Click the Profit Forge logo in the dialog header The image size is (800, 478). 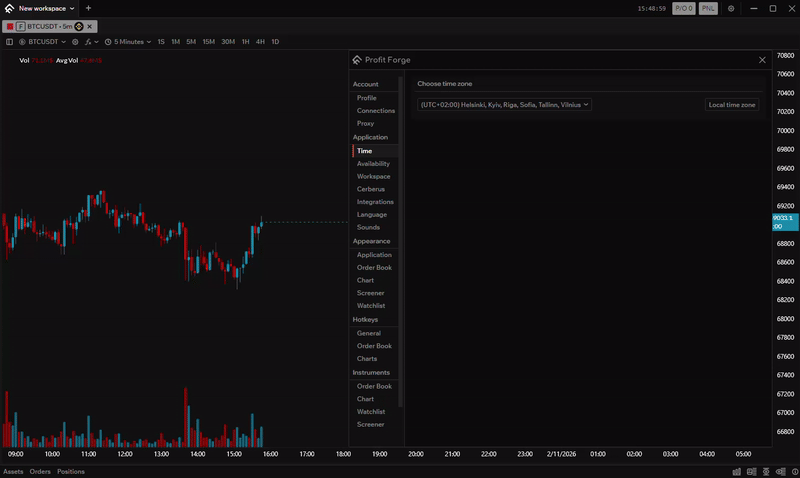tap(357, 60)
